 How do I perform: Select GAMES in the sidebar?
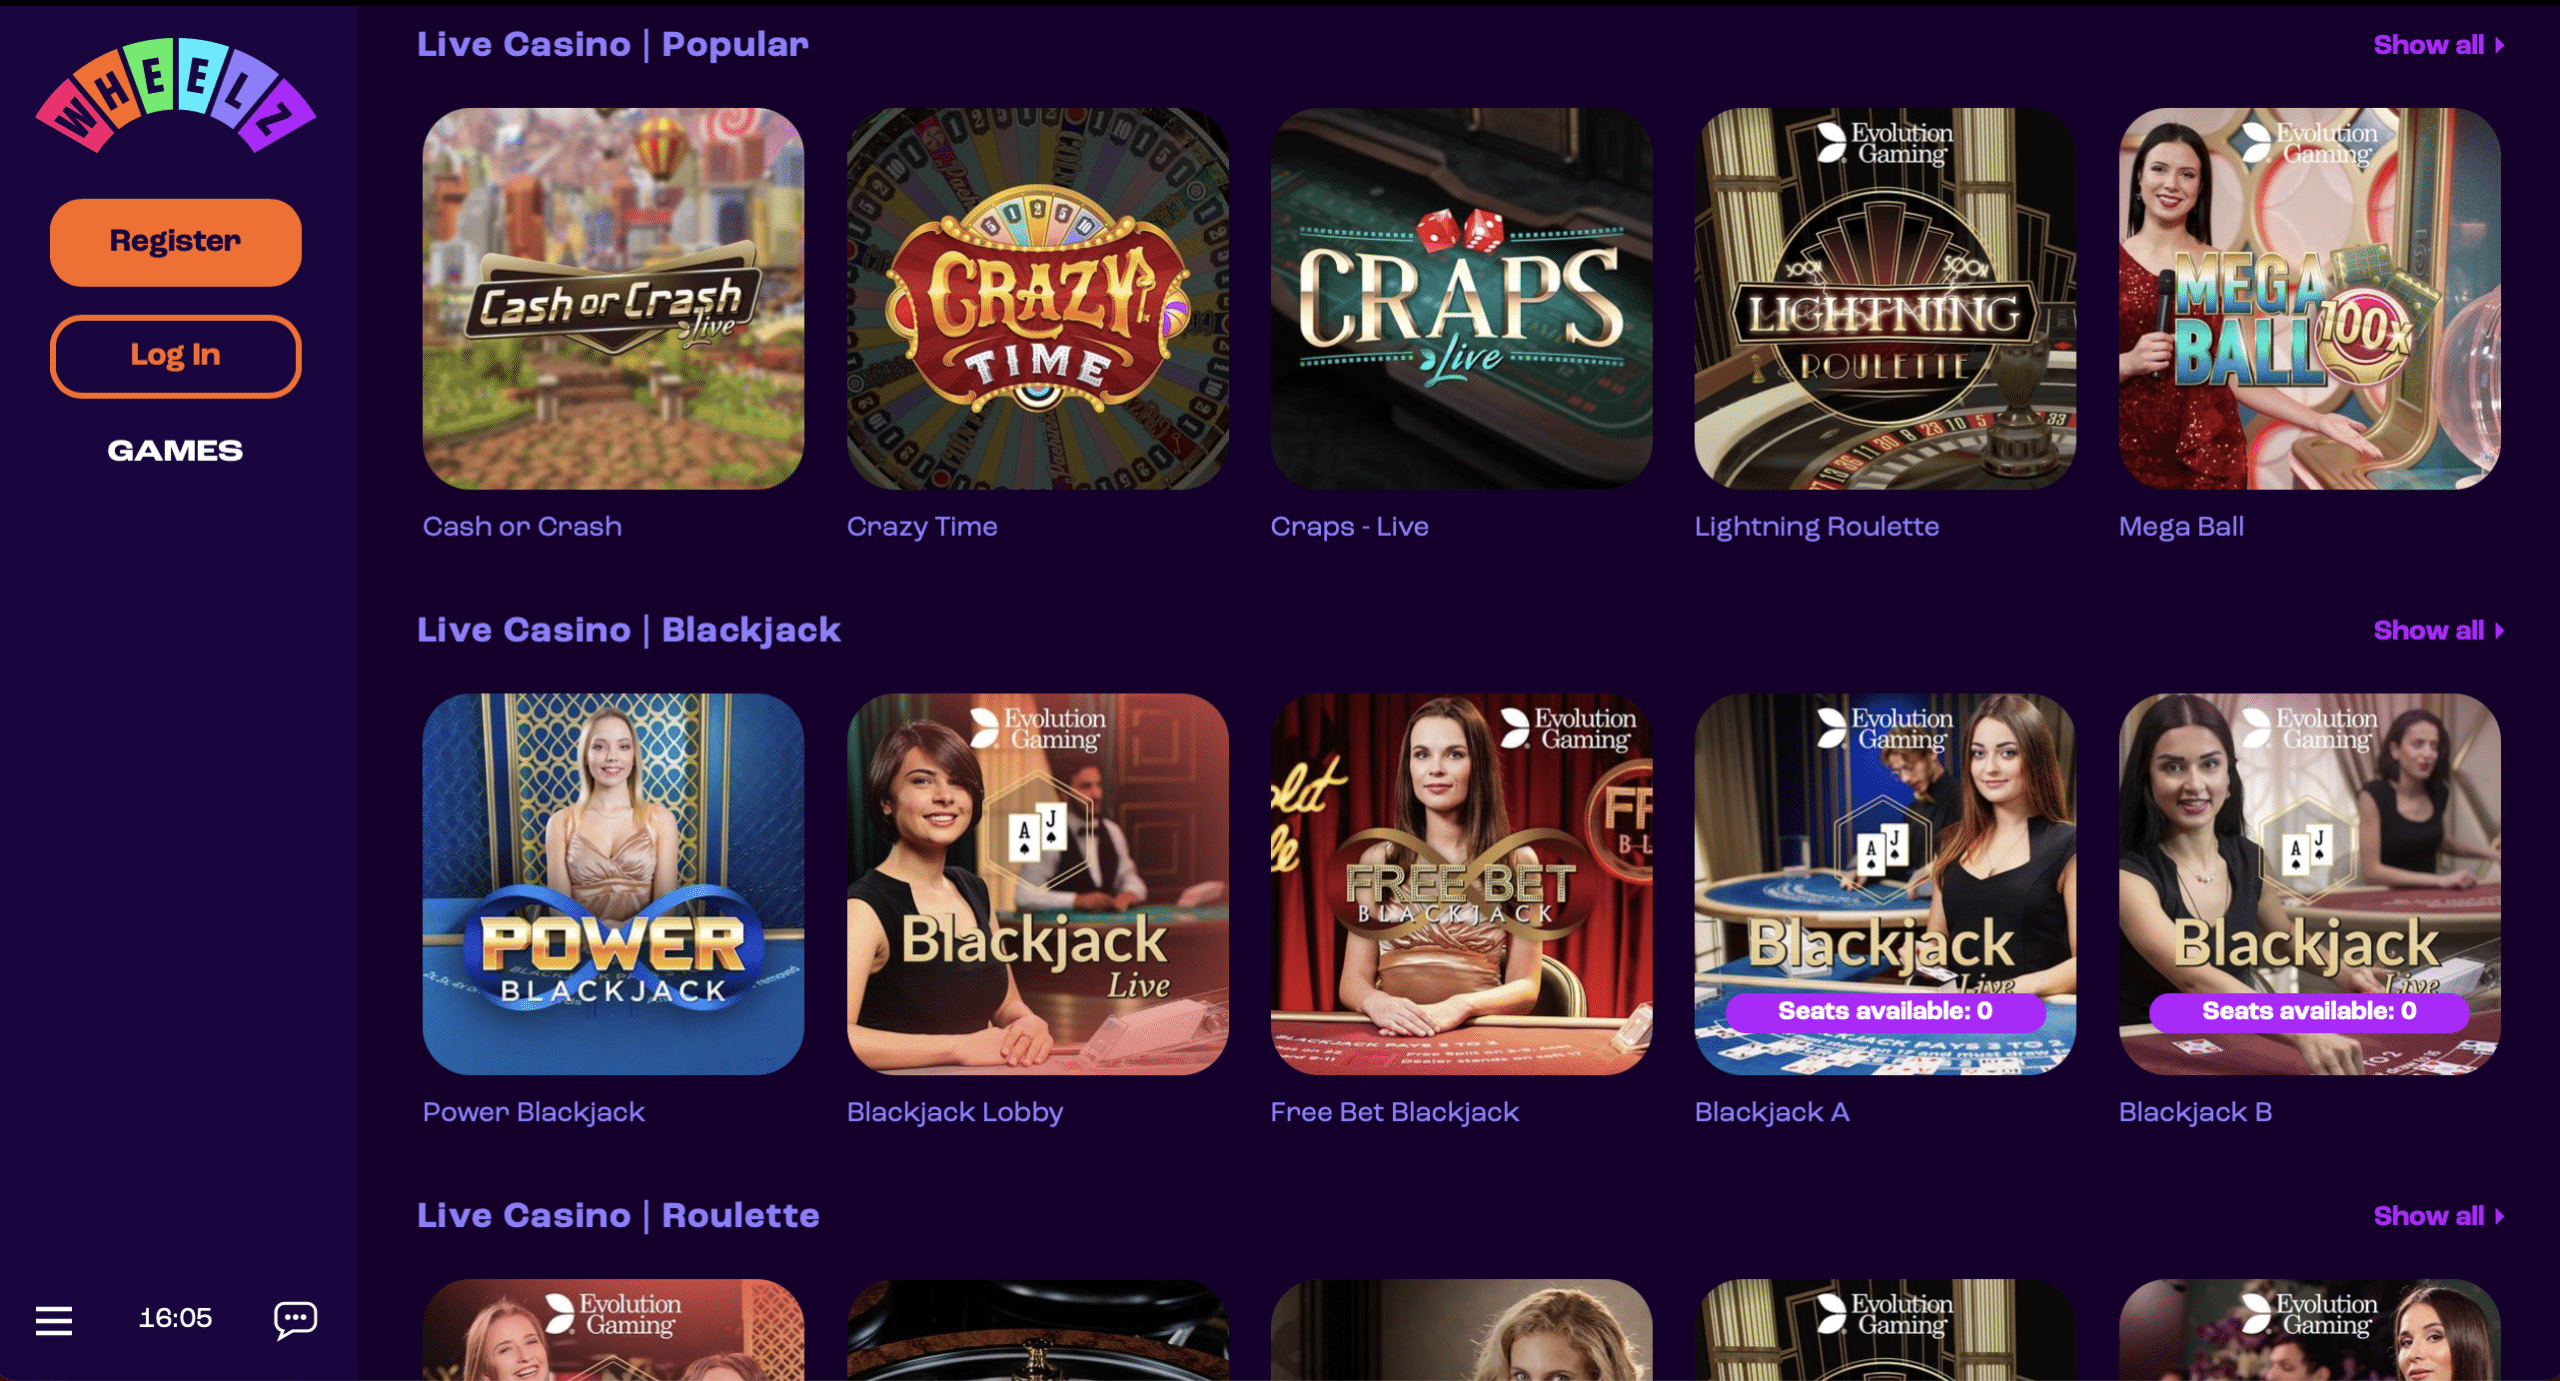click(x=175, y=451)
